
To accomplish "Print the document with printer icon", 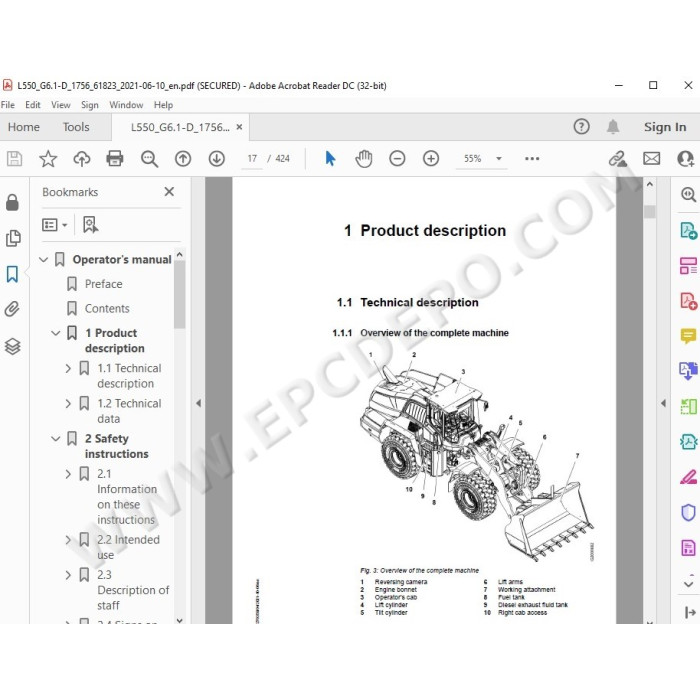I will pos(115,158).
